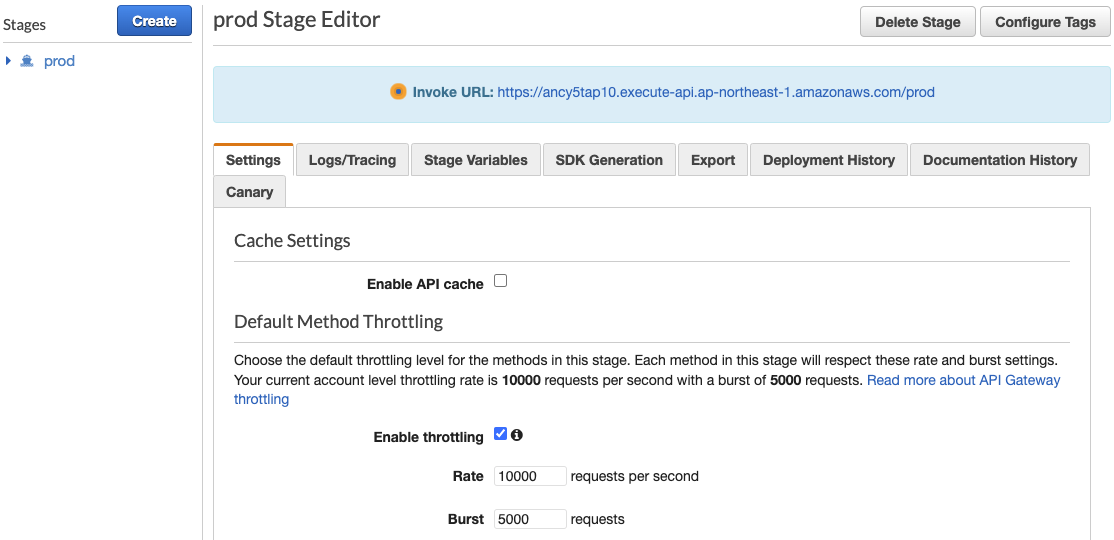This screenshot has width=1114, height=540.
Task: Click the Create stage button
Action: coord(154,21)
